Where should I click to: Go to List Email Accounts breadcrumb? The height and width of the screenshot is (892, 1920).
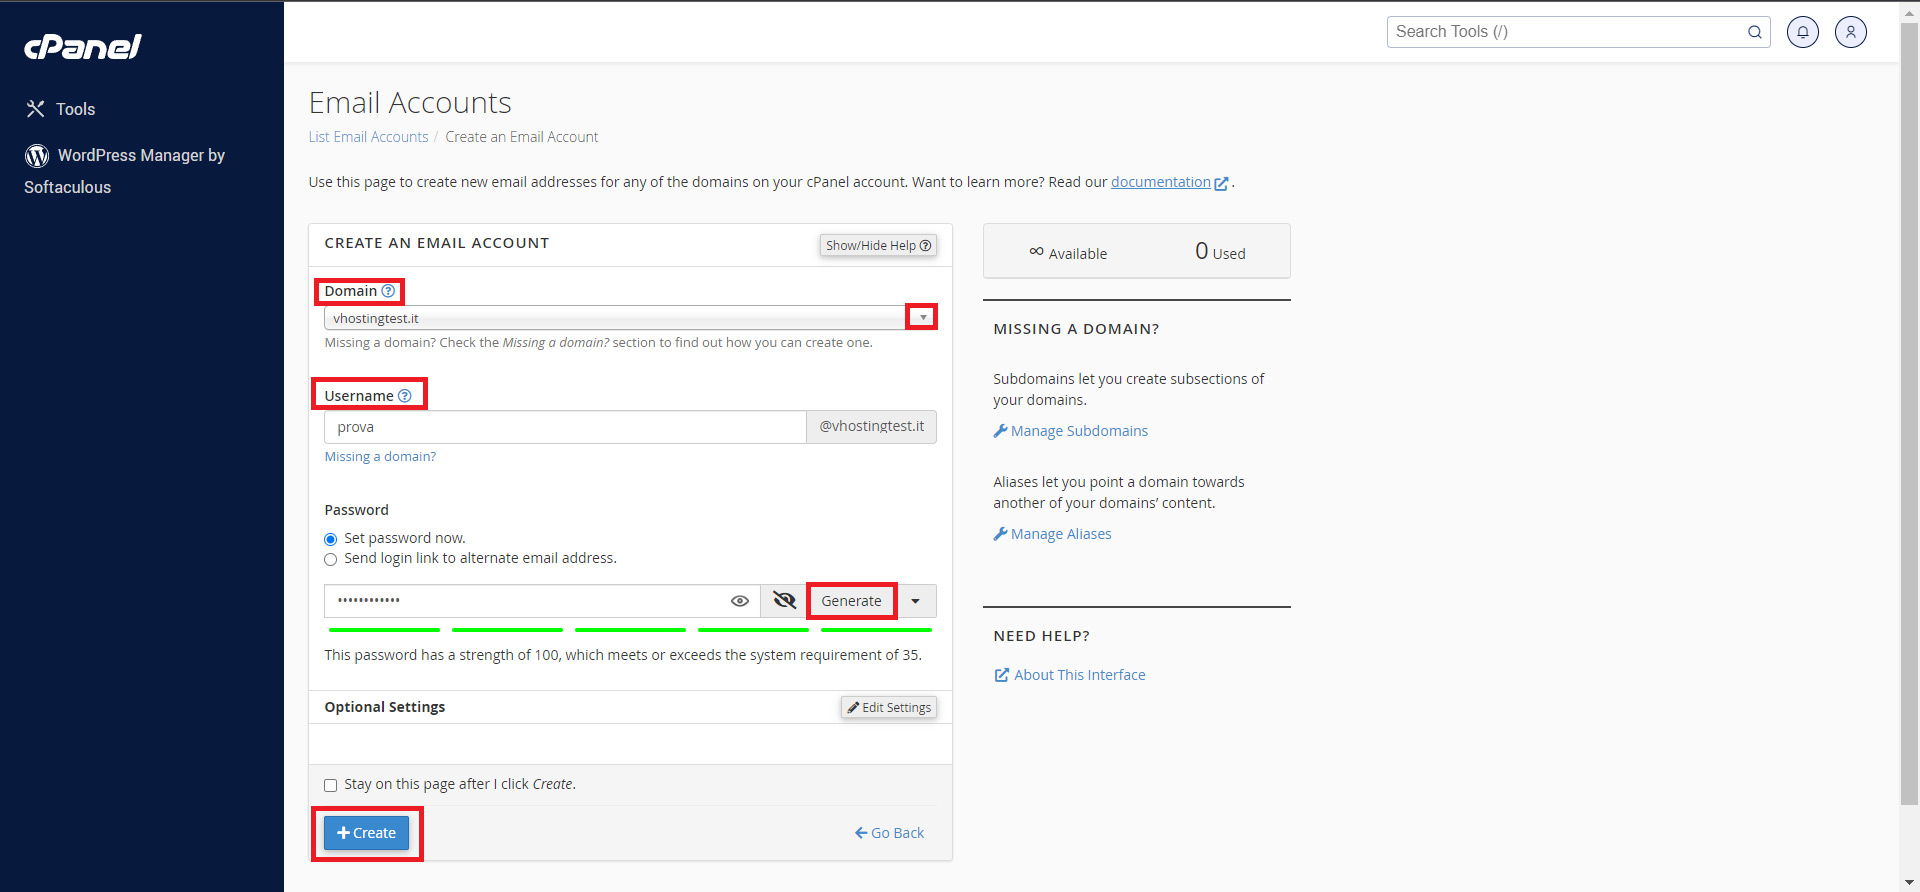pos(368,137)
